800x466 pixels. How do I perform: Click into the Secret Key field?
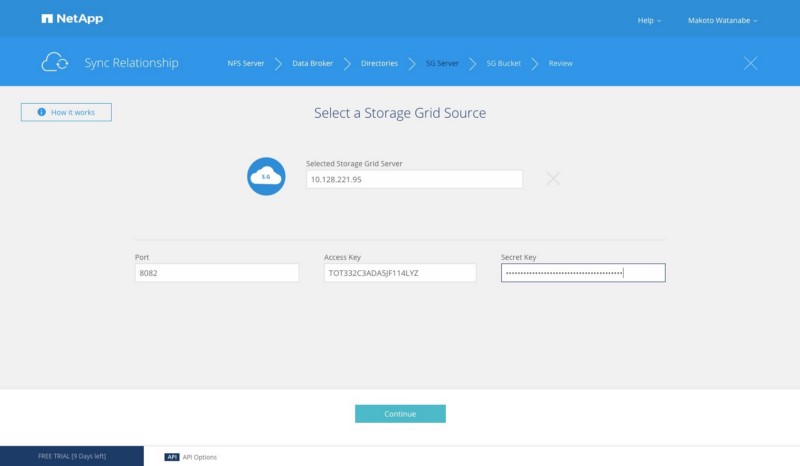583,273
